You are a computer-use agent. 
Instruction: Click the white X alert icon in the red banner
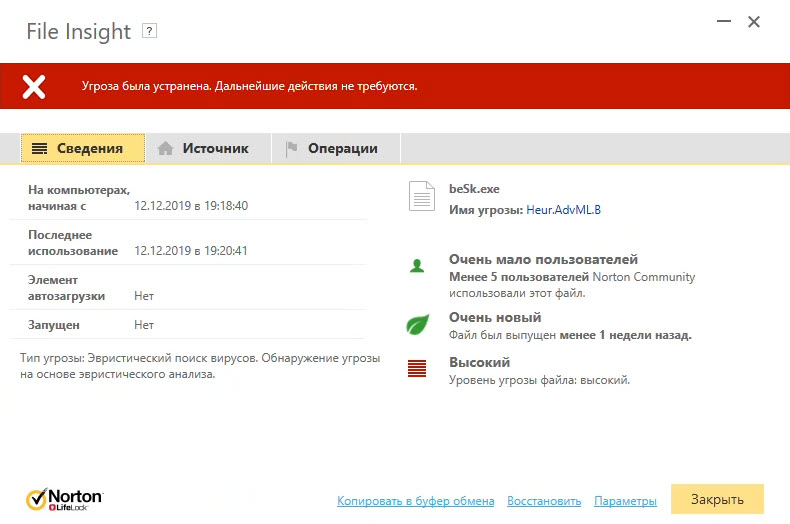[34, 86]
